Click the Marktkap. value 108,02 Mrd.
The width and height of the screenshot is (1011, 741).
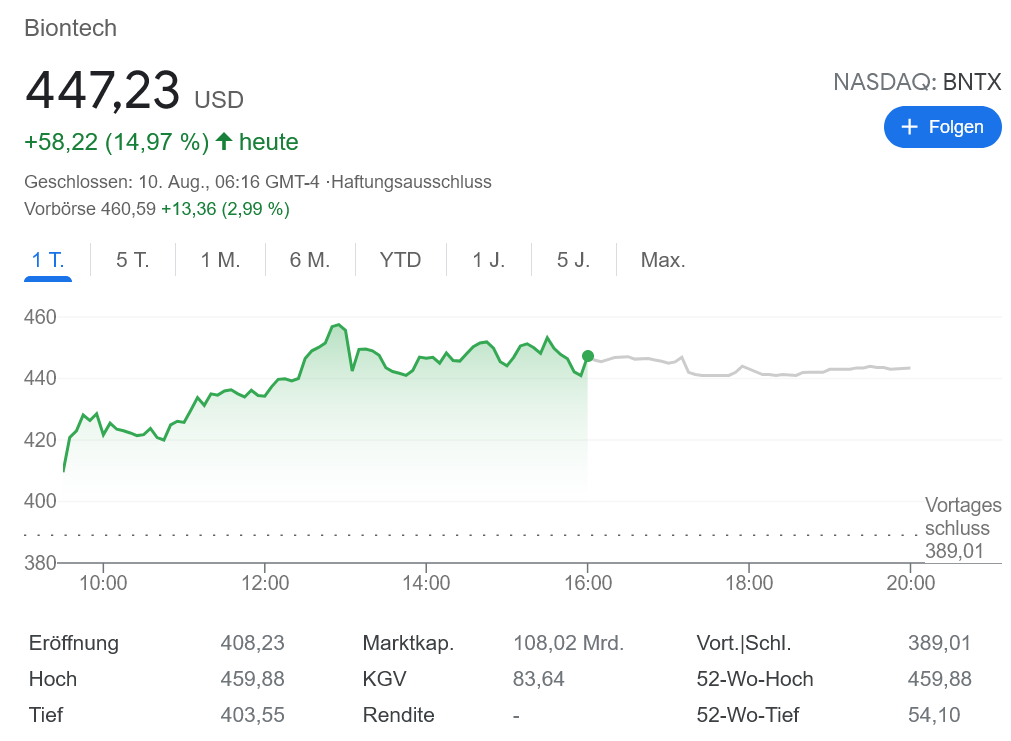[x=568, y=643]
